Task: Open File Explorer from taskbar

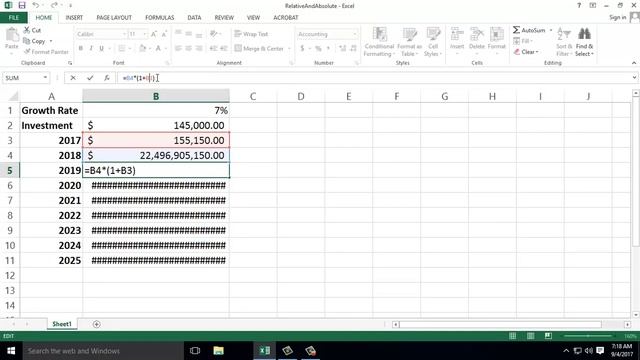Action: pyautogui.click(x=218, y=351)
